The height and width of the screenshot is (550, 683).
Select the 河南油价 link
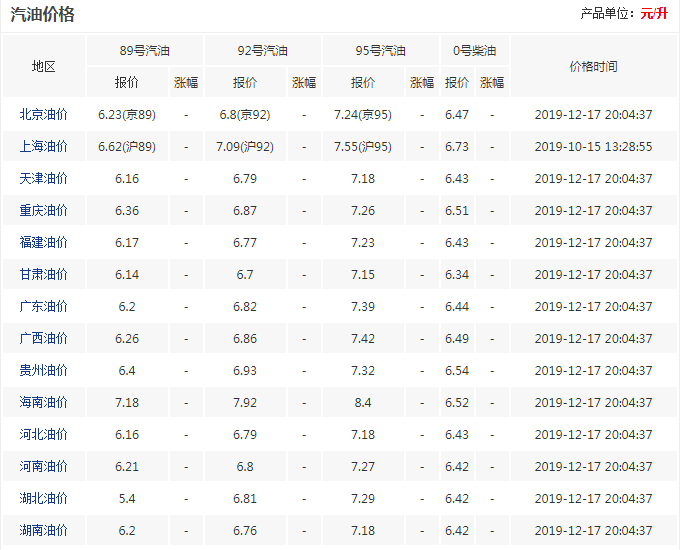click(x=44, y=466)
